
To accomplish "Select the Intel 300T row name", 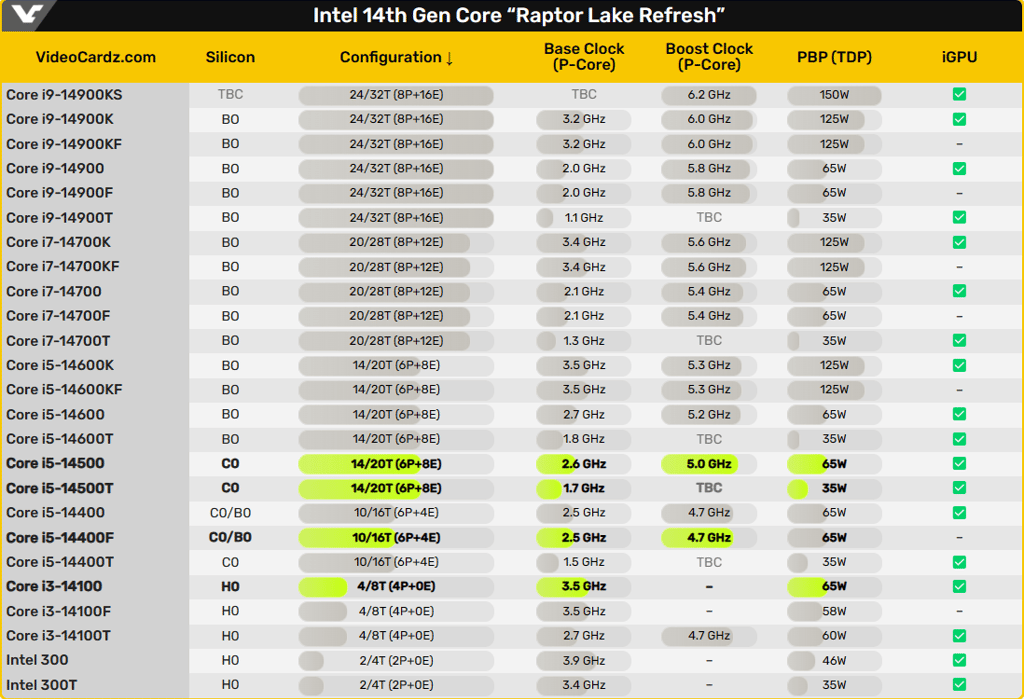I will point(41,685).
